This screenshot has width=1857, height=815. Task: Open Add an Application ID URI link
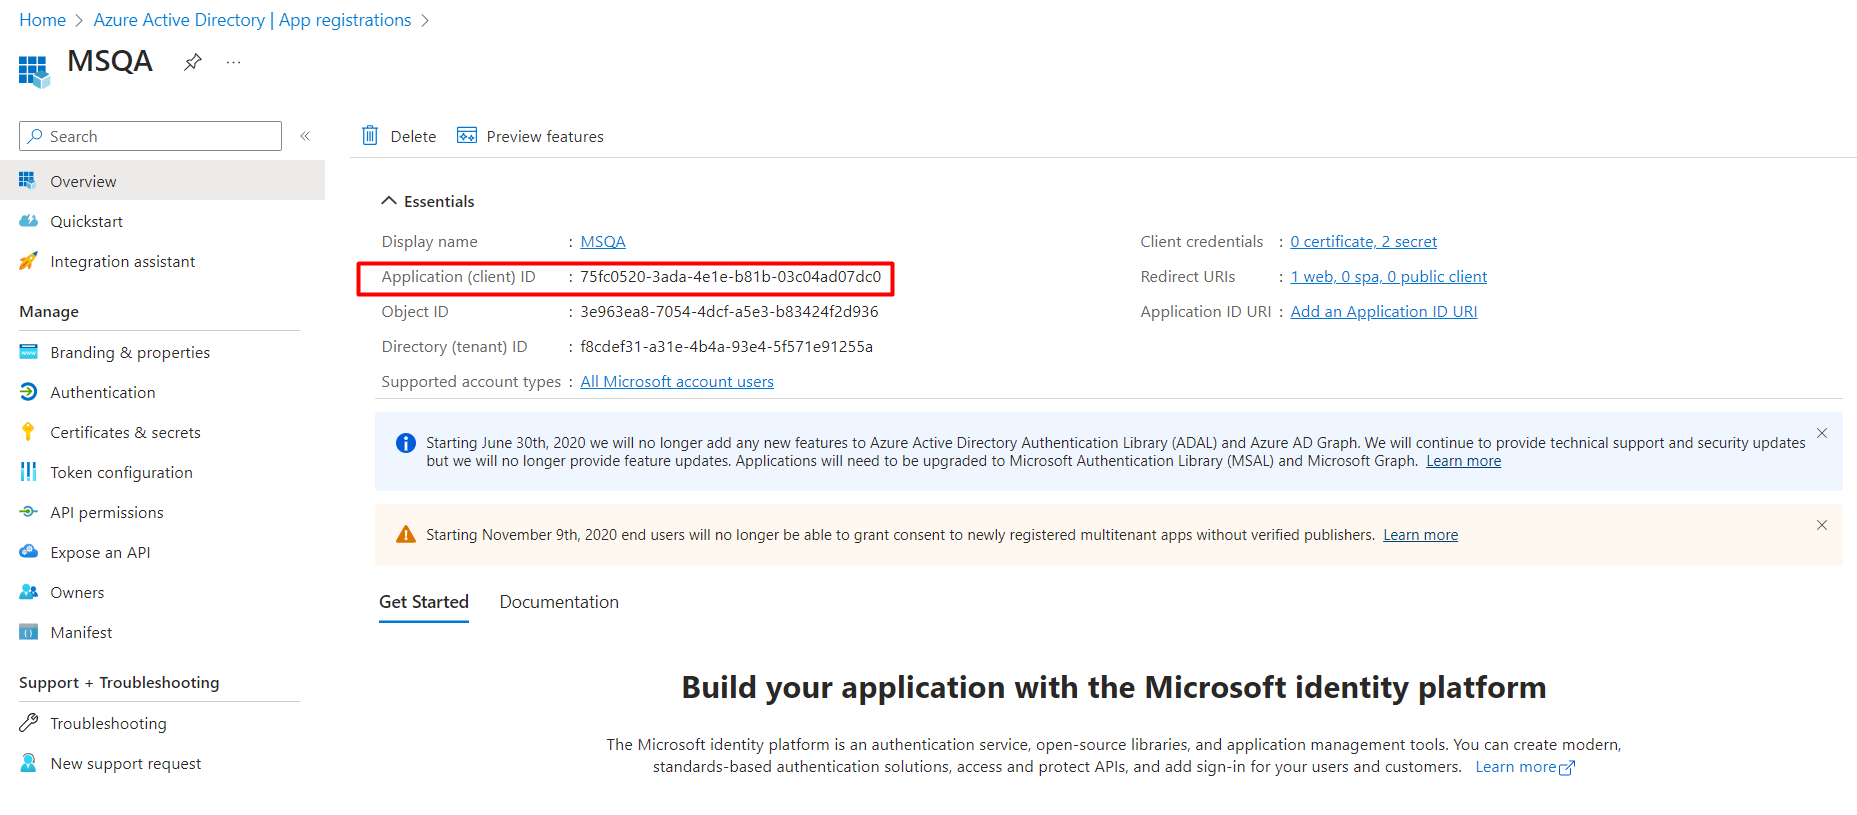click(1384, 312)
